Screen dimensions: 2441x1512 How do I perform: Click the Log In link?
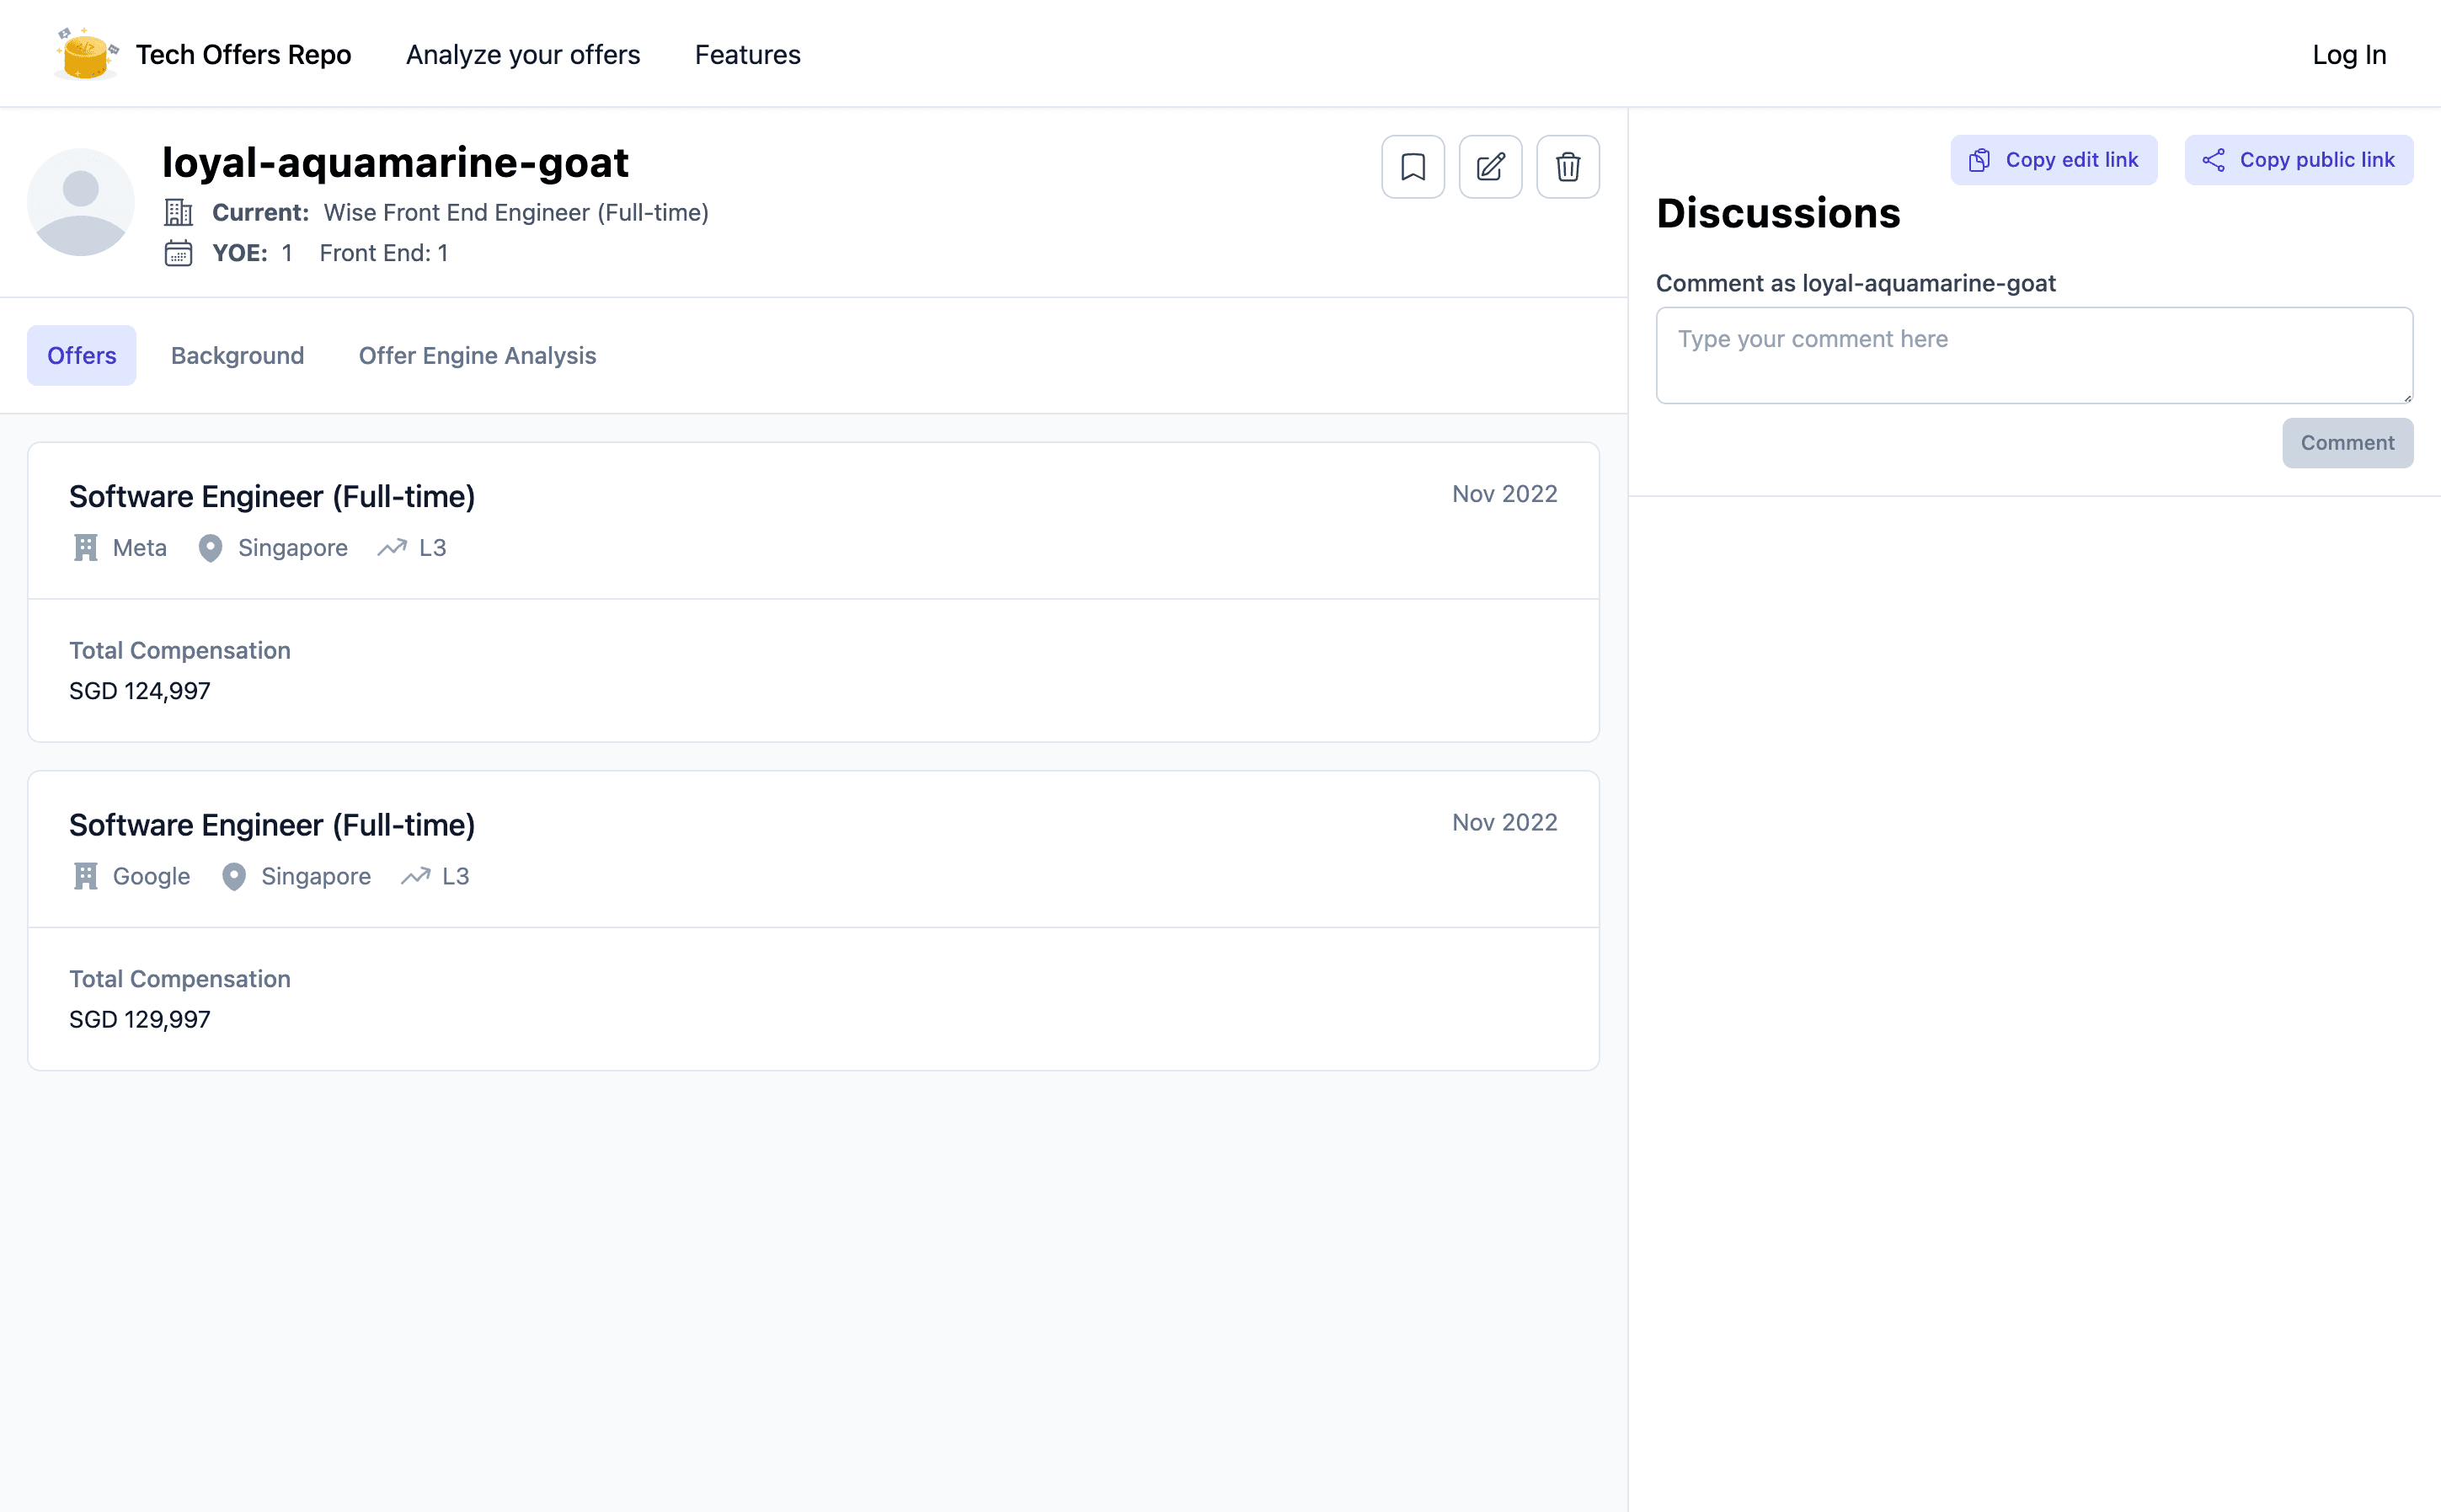click(2348, 55)
